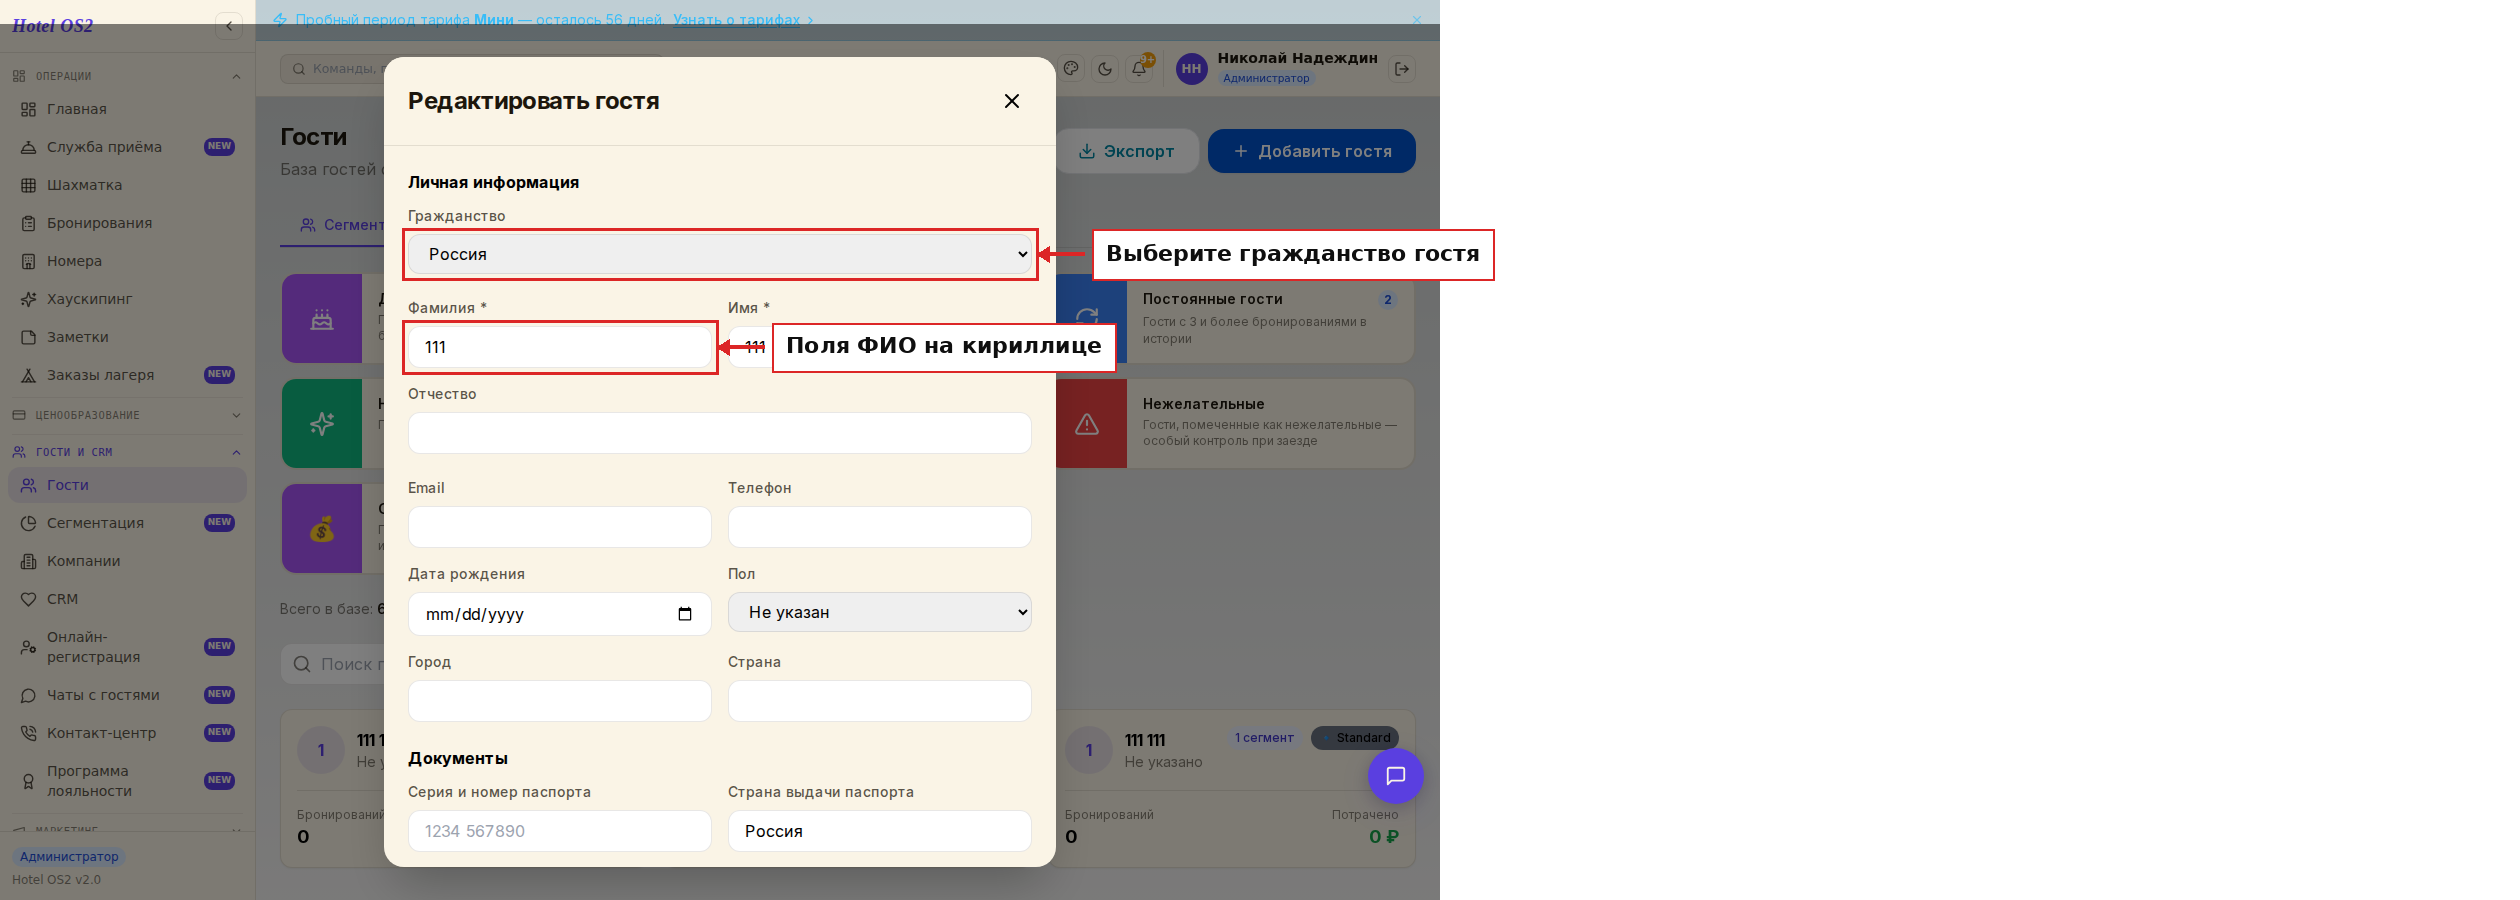Toggle dark mode moon icon
This screenshot has width=2520, height=900.
1105,69
